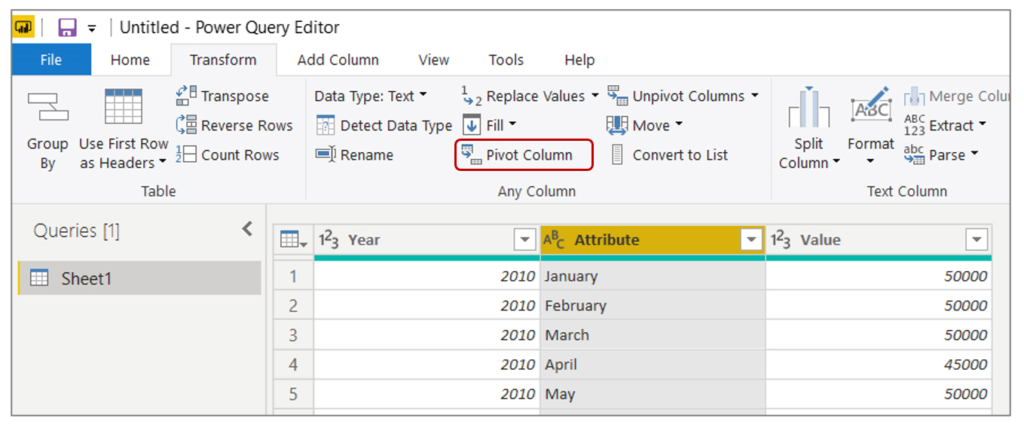1024x424 pixels.
Task: Select the cell containing February
Action: 650,305
